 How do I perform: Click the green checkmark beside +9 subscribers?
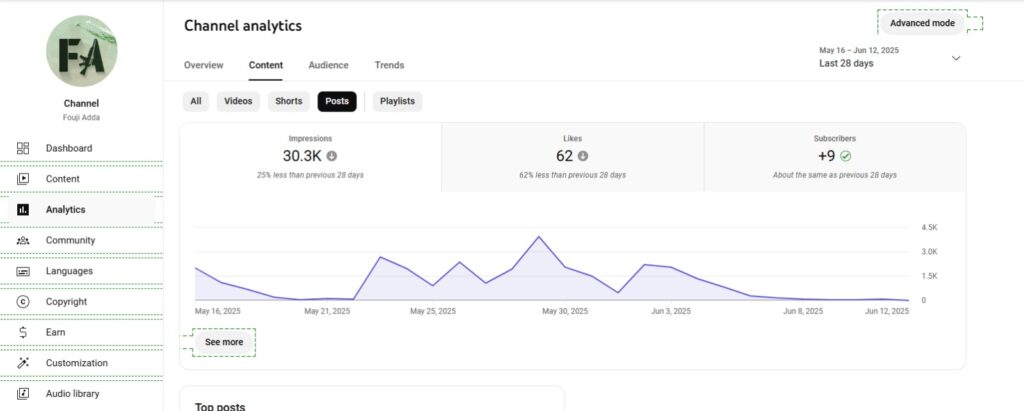[x=846, y=156]
